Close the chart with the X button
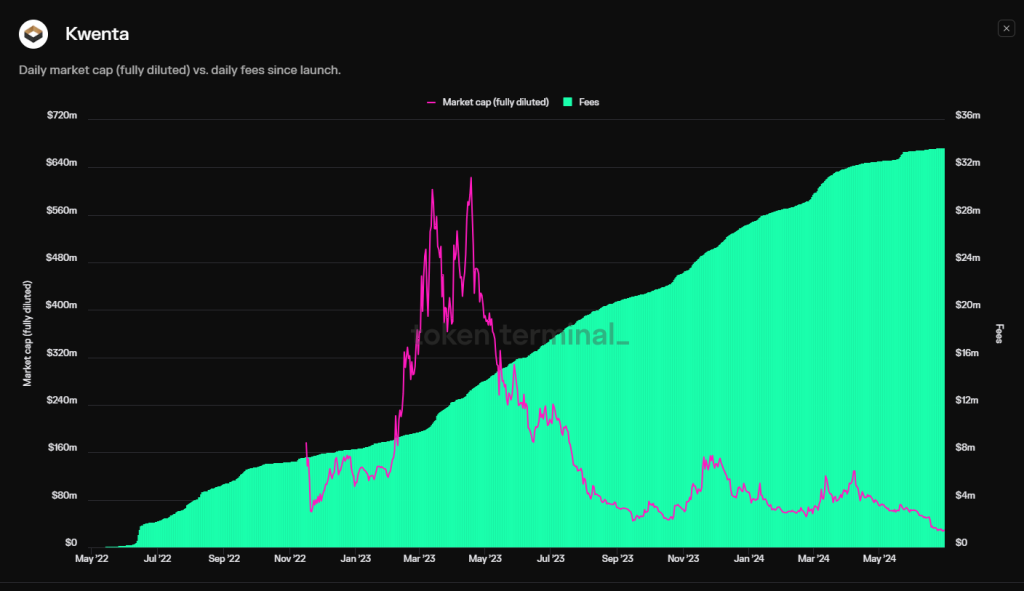Screen dimensions: 1024x591 point(1006,29)
